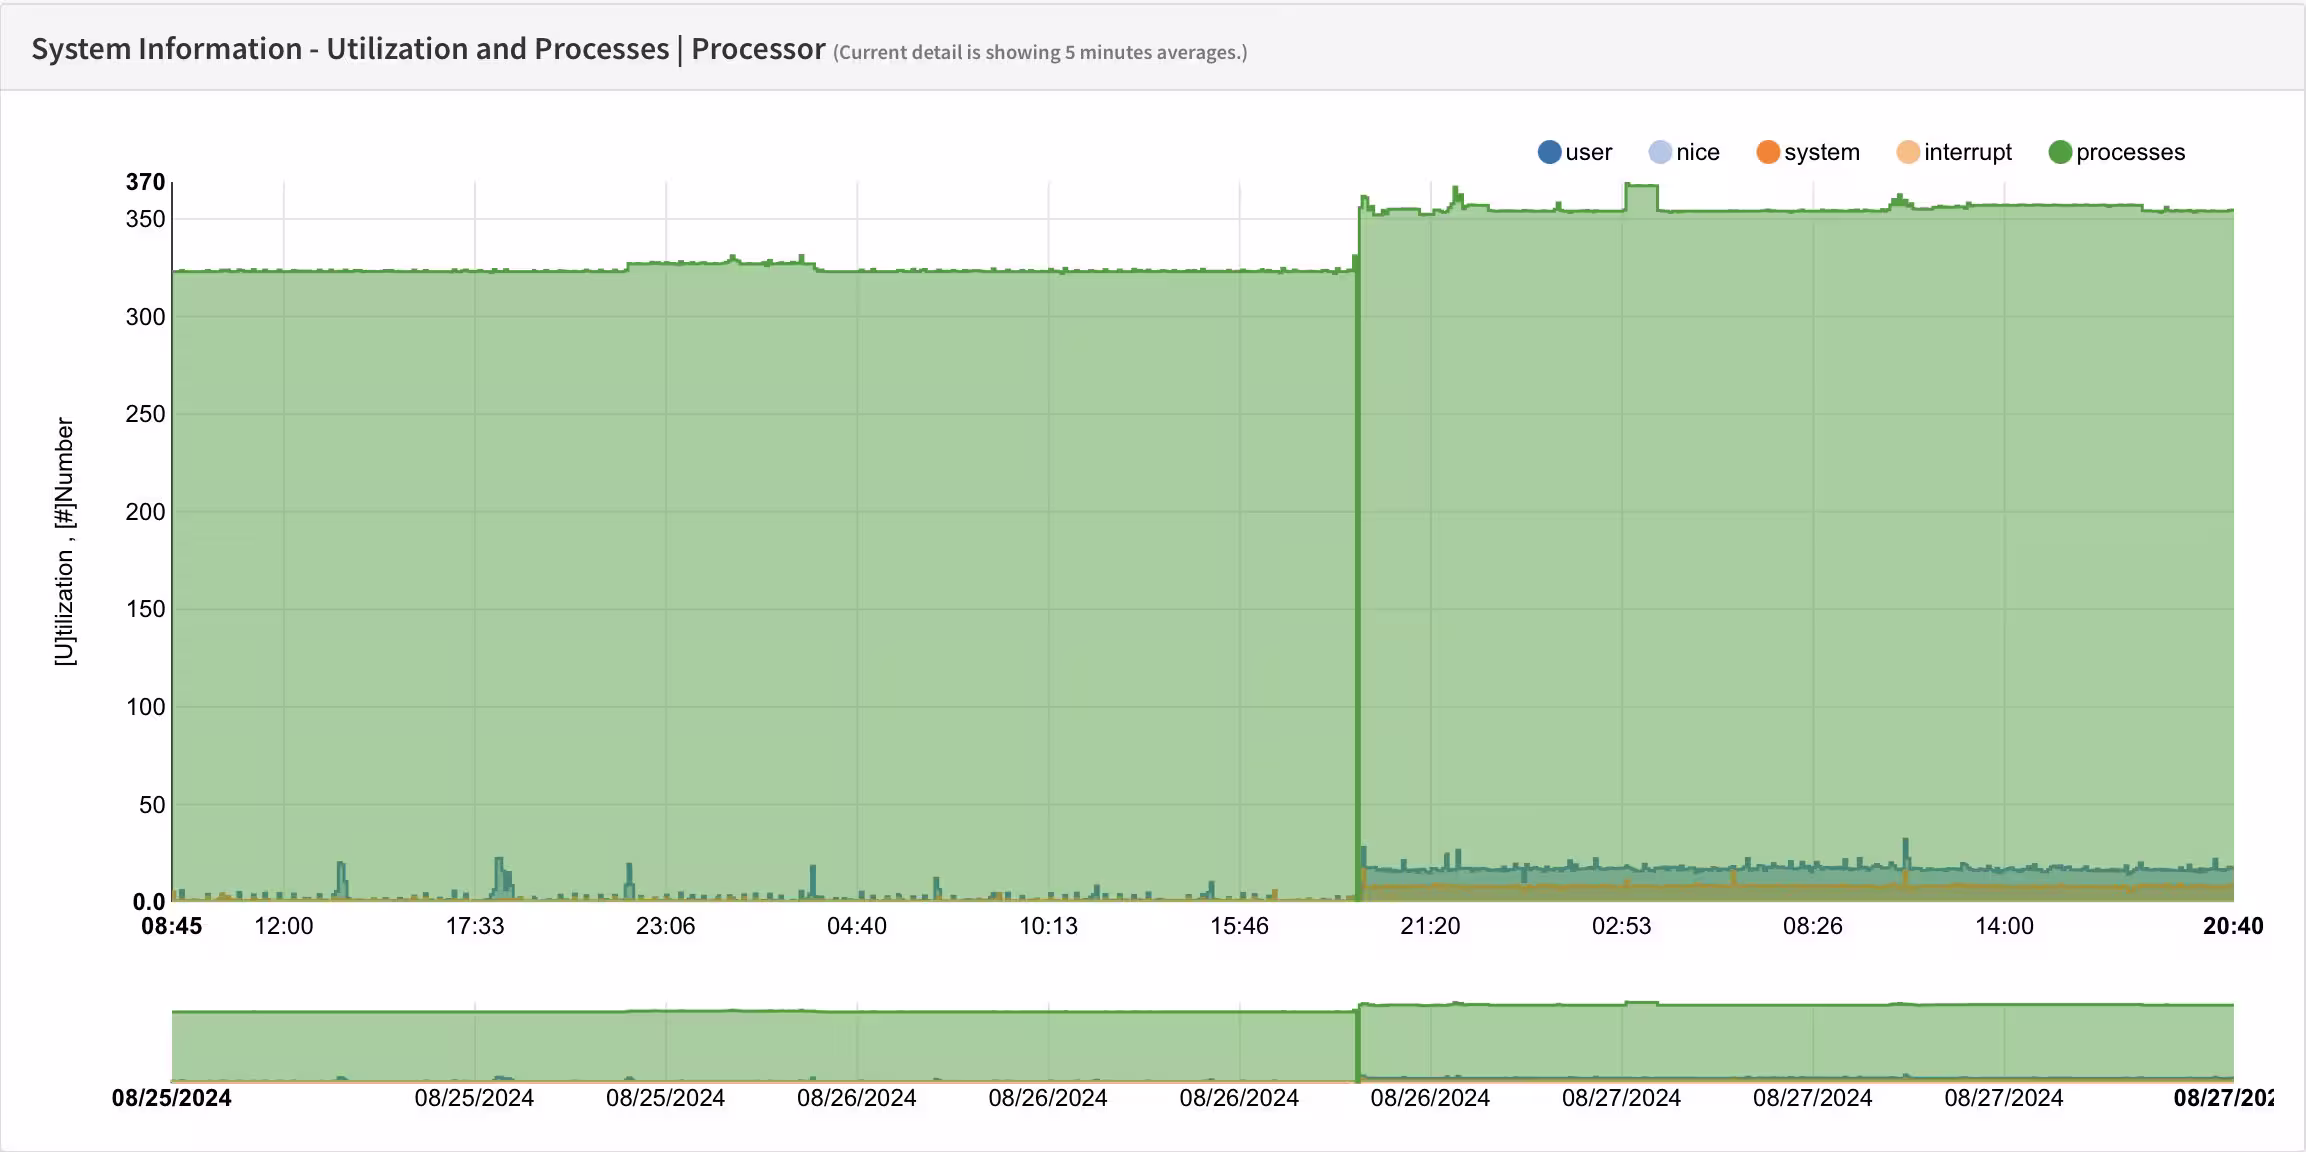This screenshot has width=2306, height=1152.
Task: Click the 0.0 y-axis origin label
Action: click(149, 902)
